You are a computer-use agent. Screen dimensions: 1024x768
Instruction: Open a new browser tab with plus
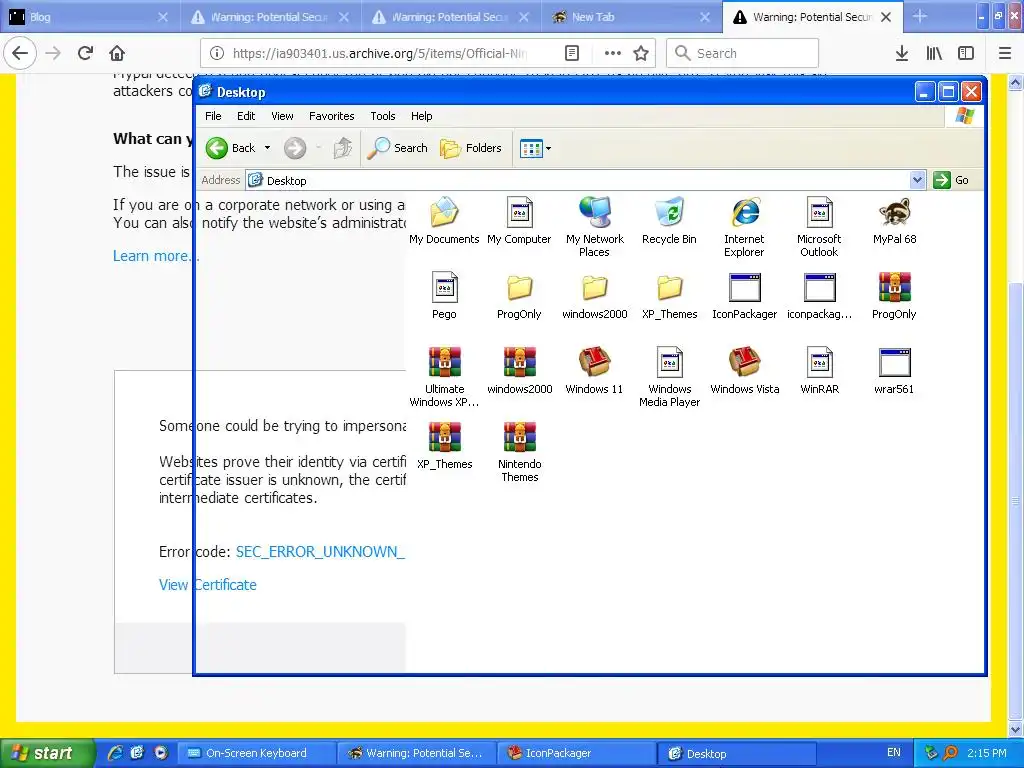(920, 16)
